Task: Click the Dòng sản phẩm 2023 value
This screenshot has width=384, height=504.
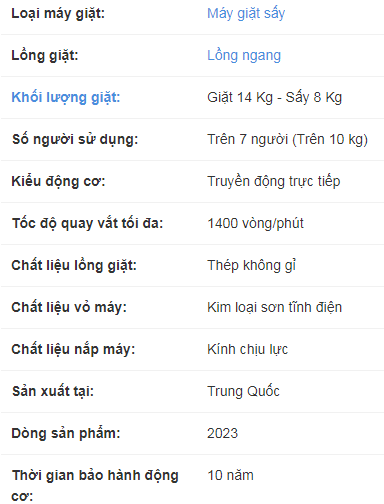Action: click(x=222, y=434)
